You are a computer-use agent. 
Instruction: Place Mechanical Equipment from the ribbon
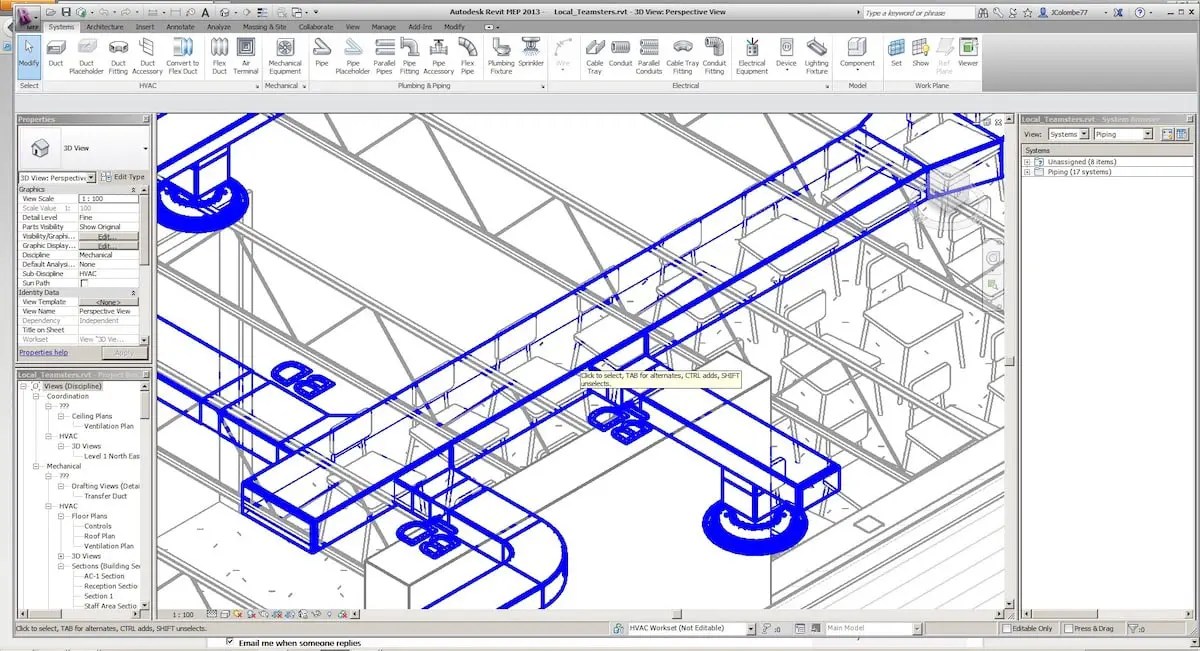[x=285, y=55]
